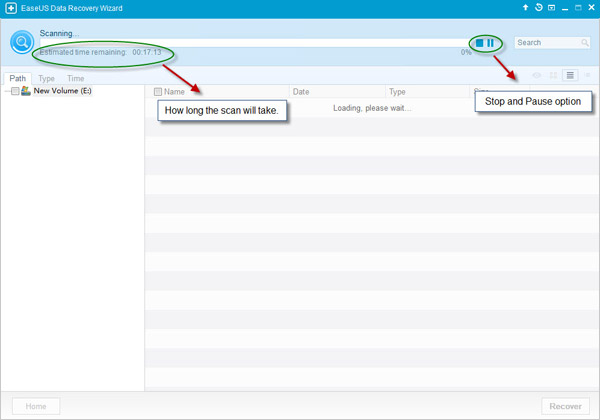Tick the select-all checkbox beside Name
Screen dimensions: 600x420
coord(158,92)
